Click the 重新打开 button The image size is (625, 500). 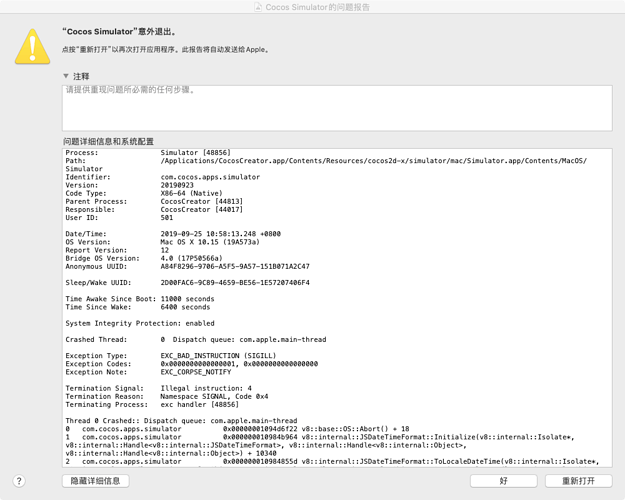tap(578, 481)
